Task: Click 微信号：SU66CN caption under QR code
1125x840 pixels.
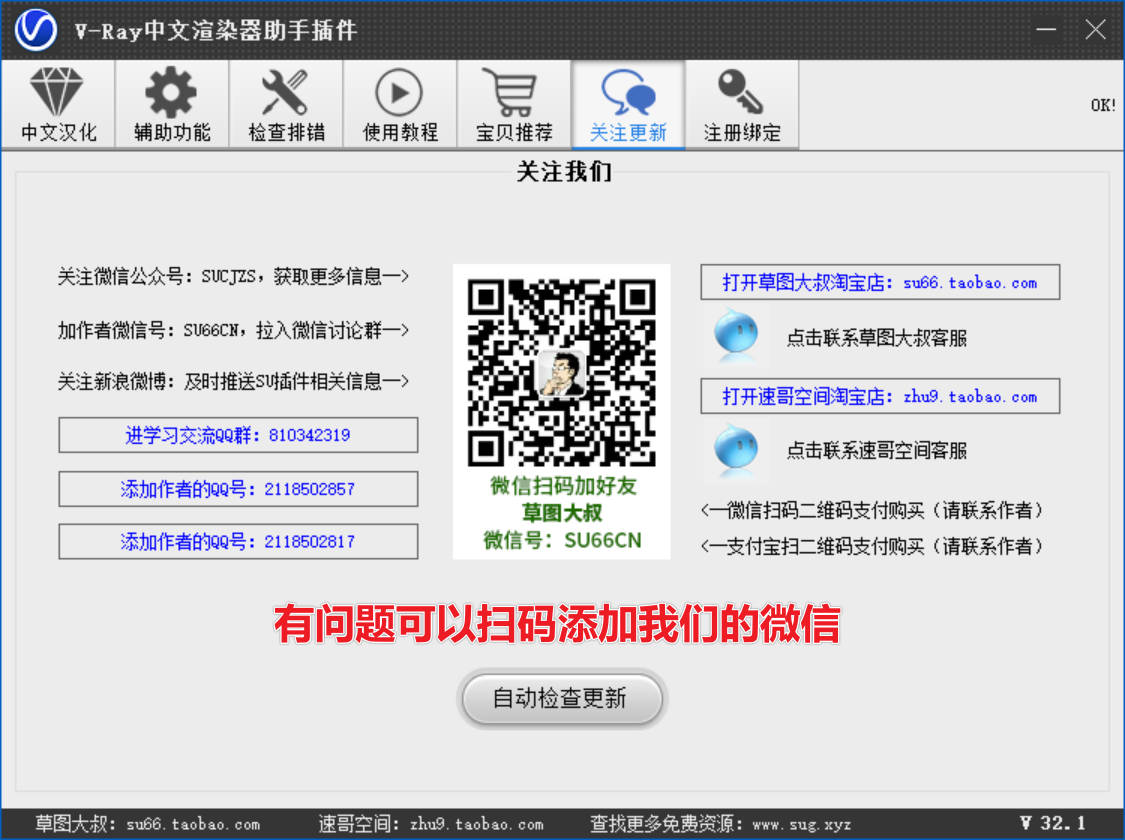Action: click(562, 540)
